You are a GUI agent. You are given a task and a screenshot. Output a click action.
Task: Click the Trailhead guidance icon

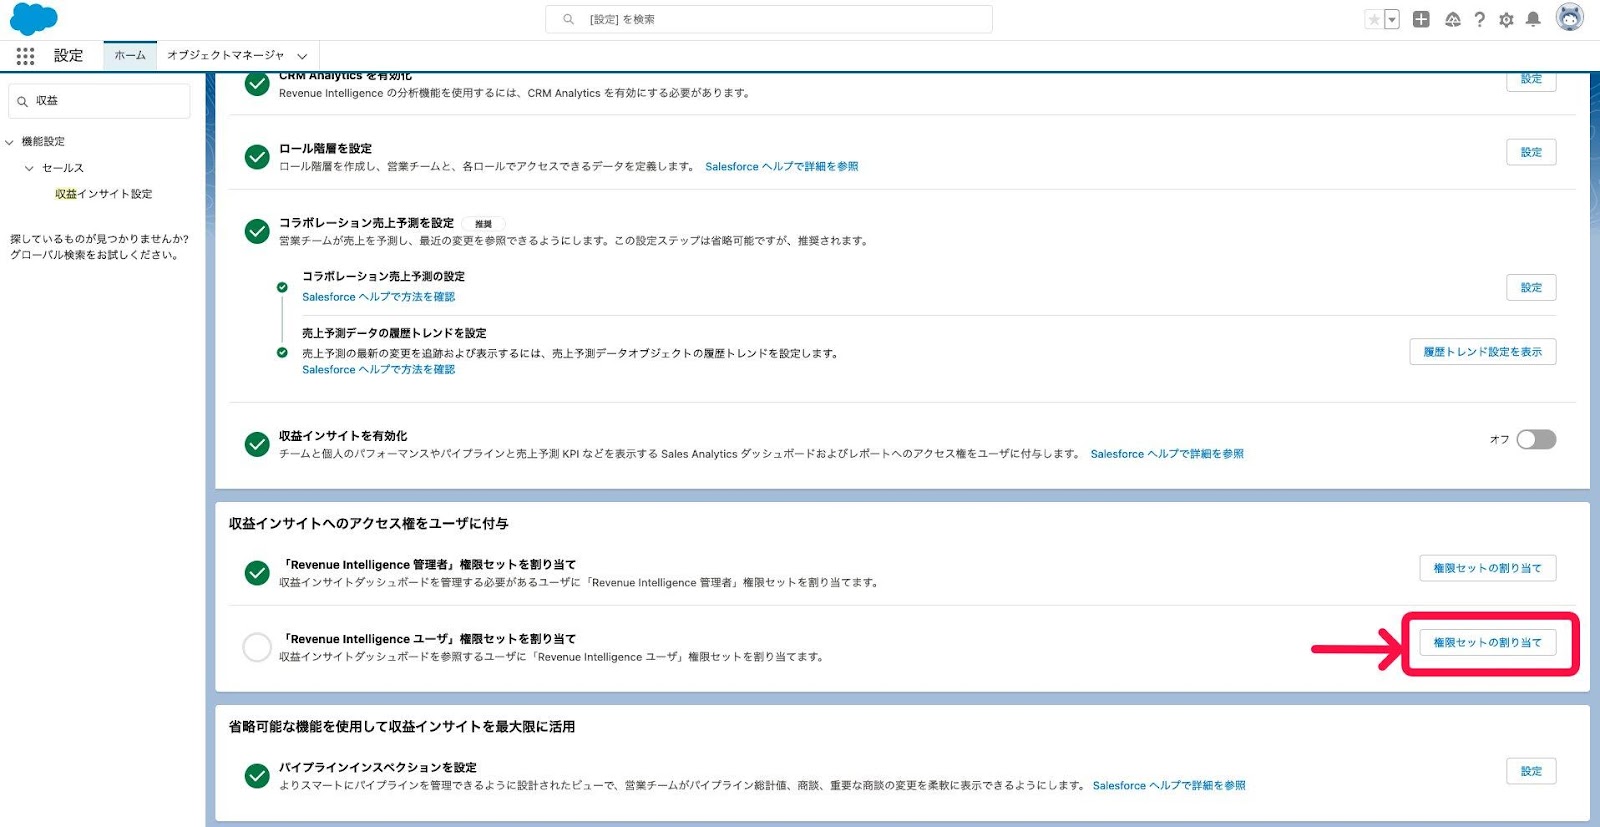[x=1452, y=19]
